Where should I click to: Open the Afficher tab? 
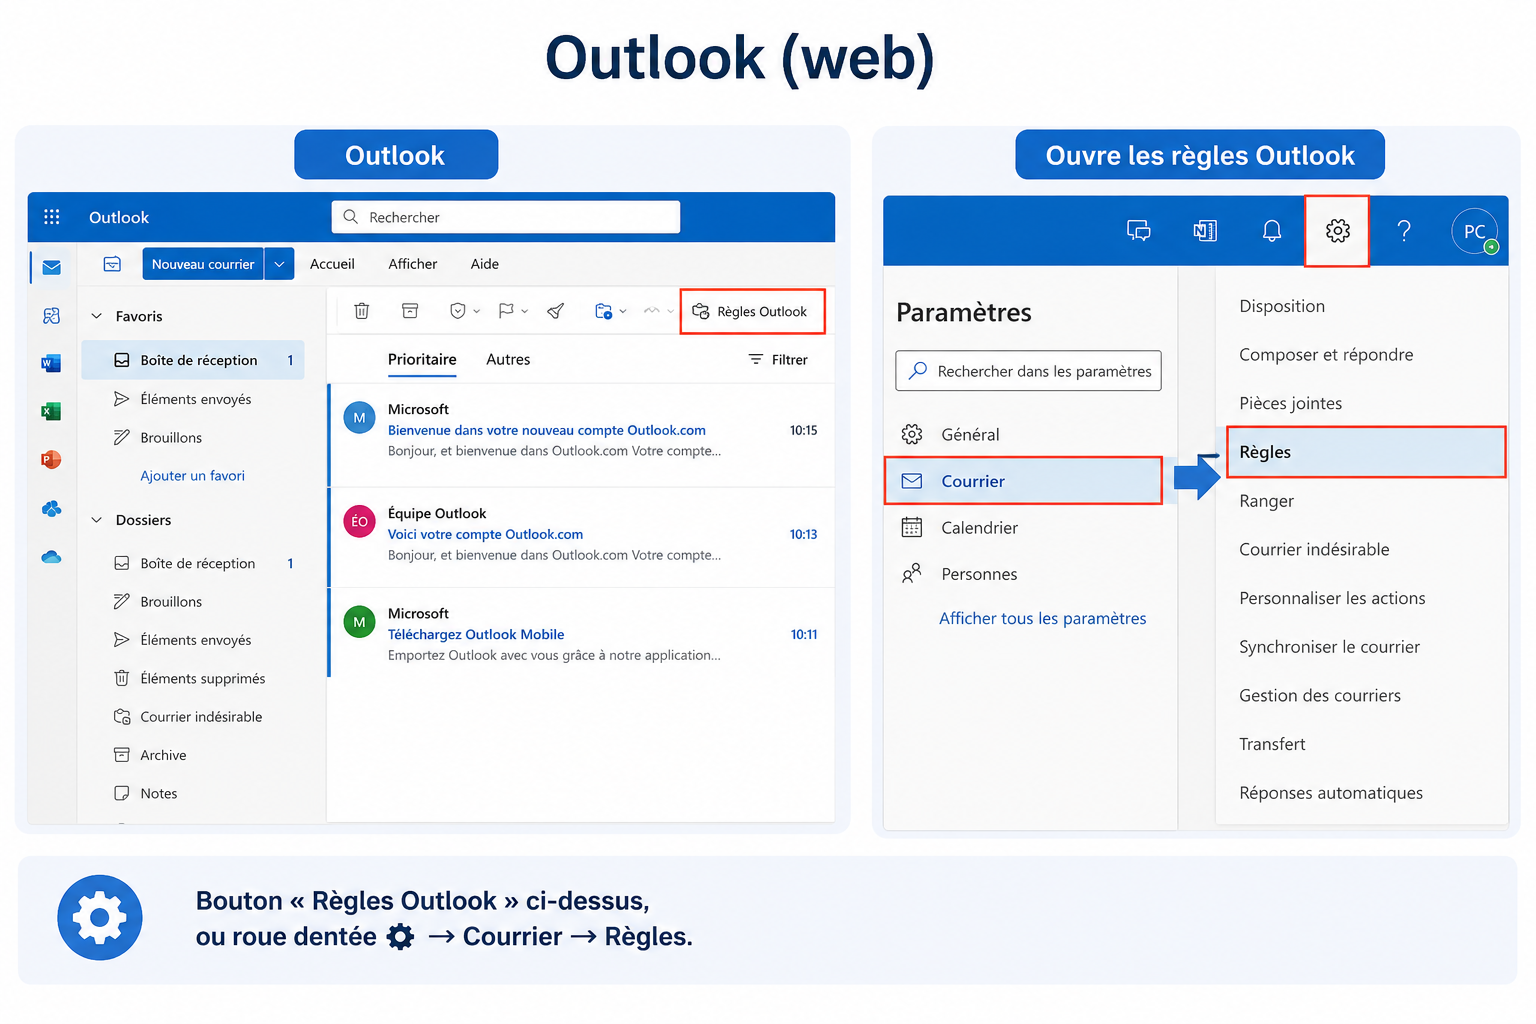pyautogui.click(x=413, y=264)
